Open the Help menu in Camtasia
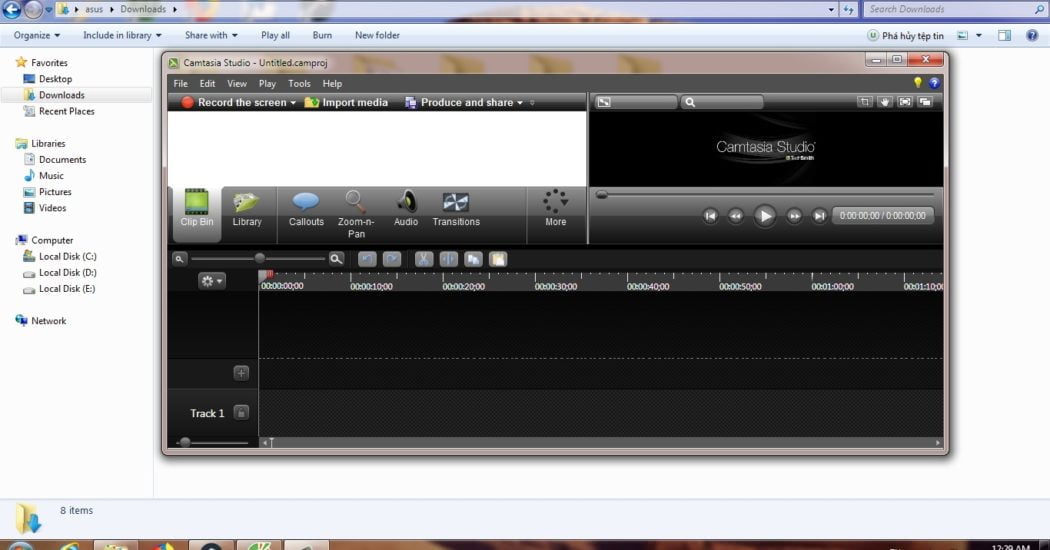The image size is (1050, 550). [x=332, y=84]
